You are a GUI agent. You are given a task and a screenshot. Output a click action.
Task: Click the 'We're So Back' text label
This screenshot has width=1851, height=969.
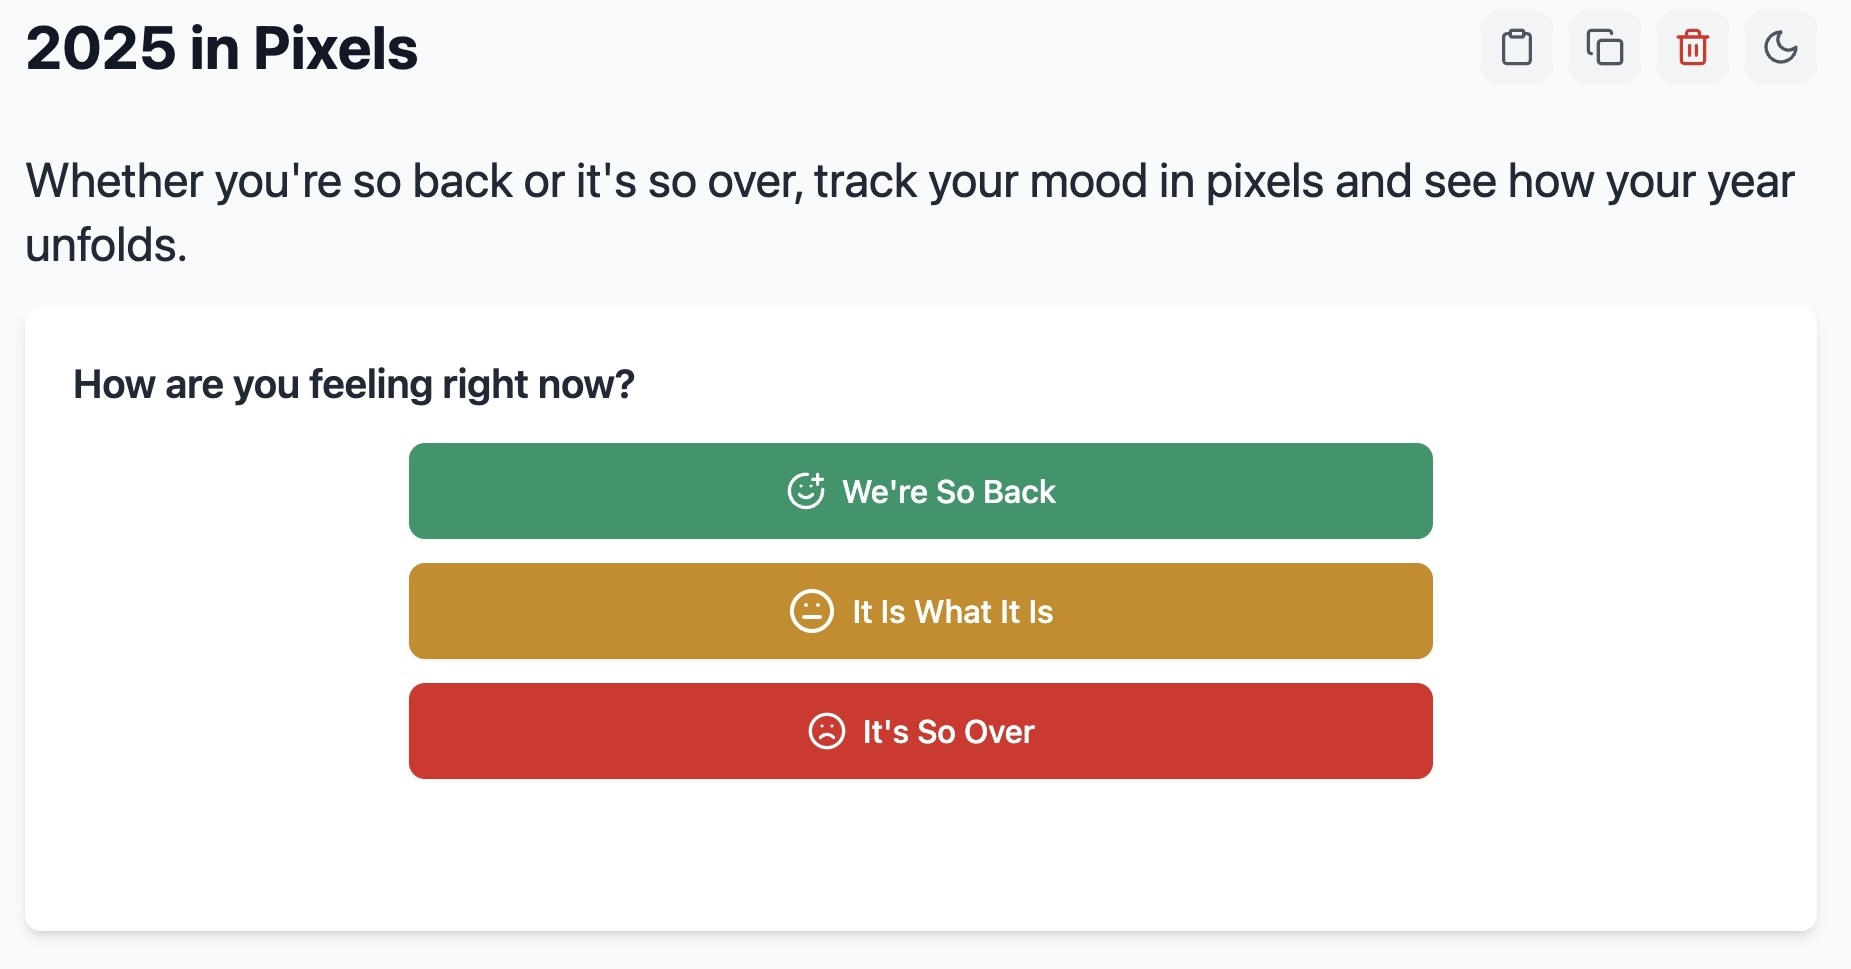(948, 492)
